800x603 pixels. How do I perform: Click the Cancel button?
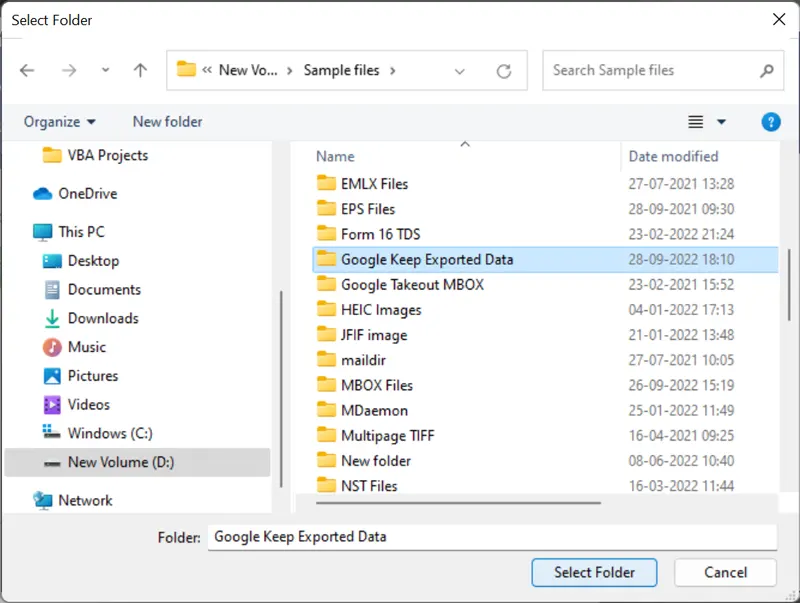725,572
